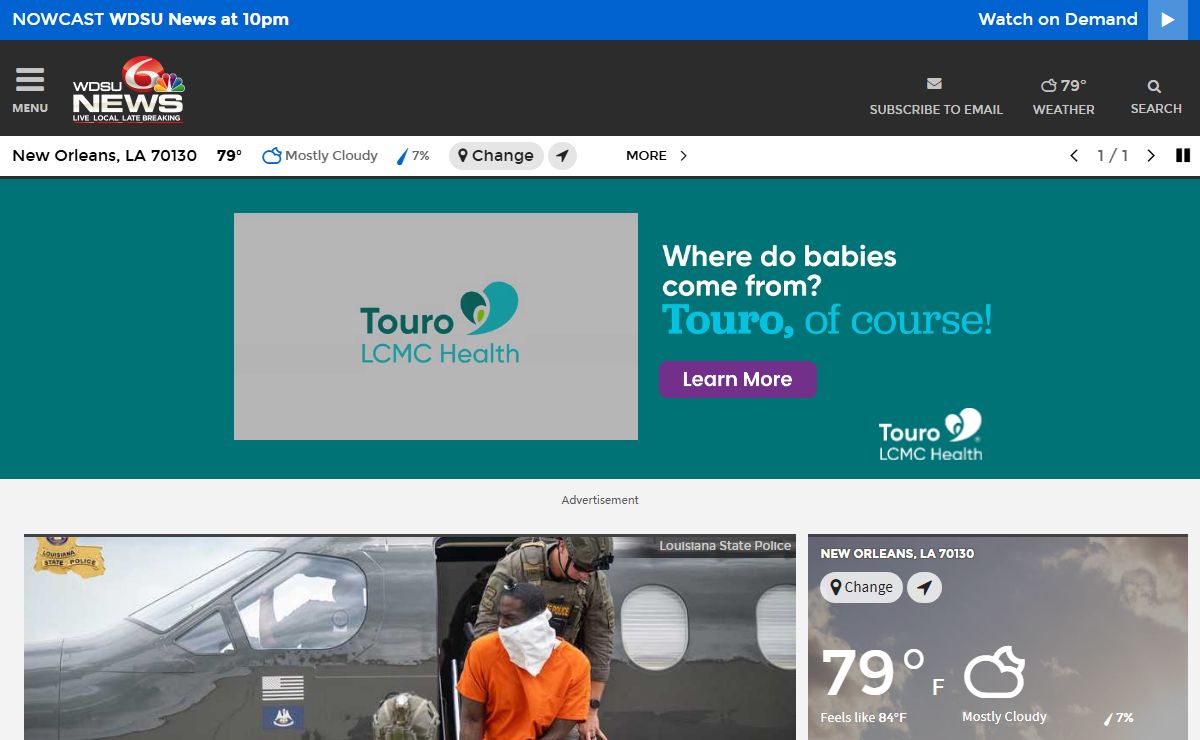Click the Touro LCMC Health logo in ad corner
The width and height of the screenshot is (1200, 740).
(x=931, y=435)
